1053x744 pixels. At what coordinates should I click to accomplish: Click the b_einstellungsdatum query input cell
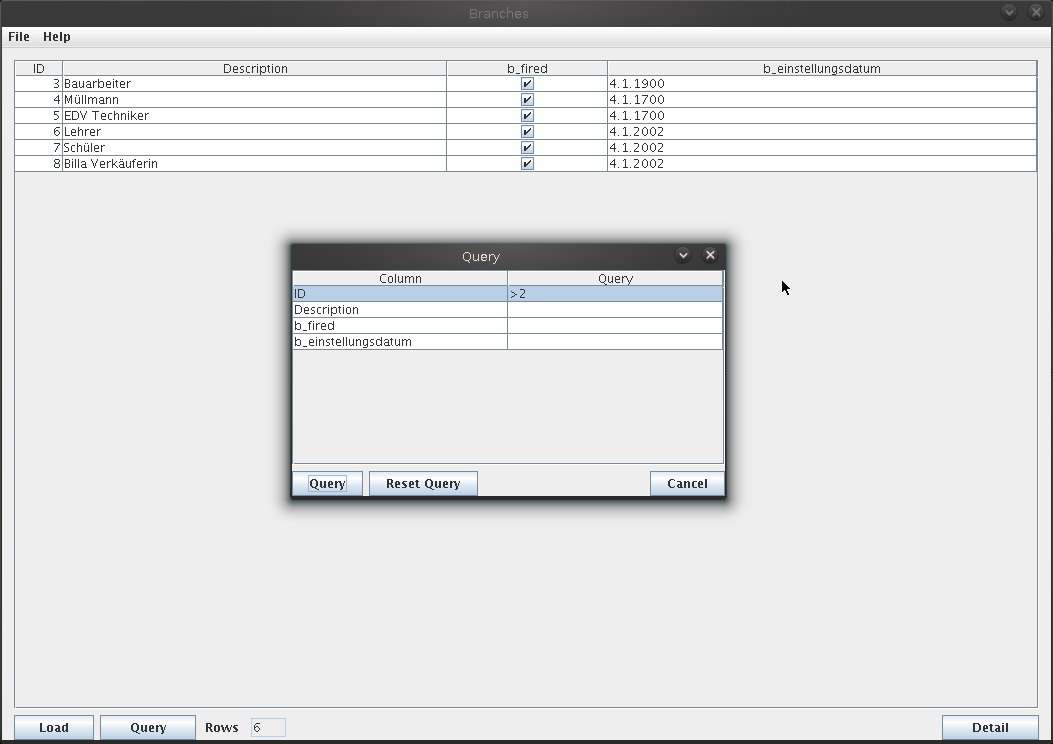(x=614, y=342)
